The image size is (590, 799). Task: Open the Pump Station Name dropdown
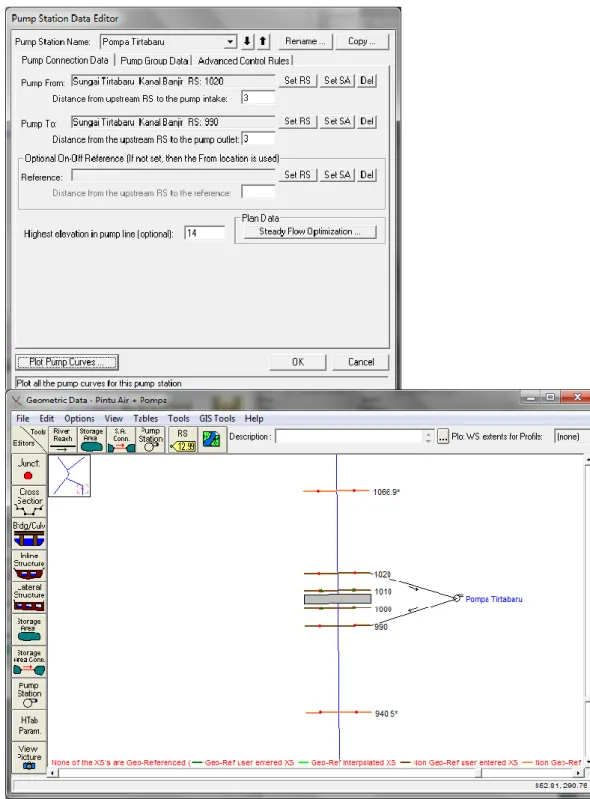[230, 42]
